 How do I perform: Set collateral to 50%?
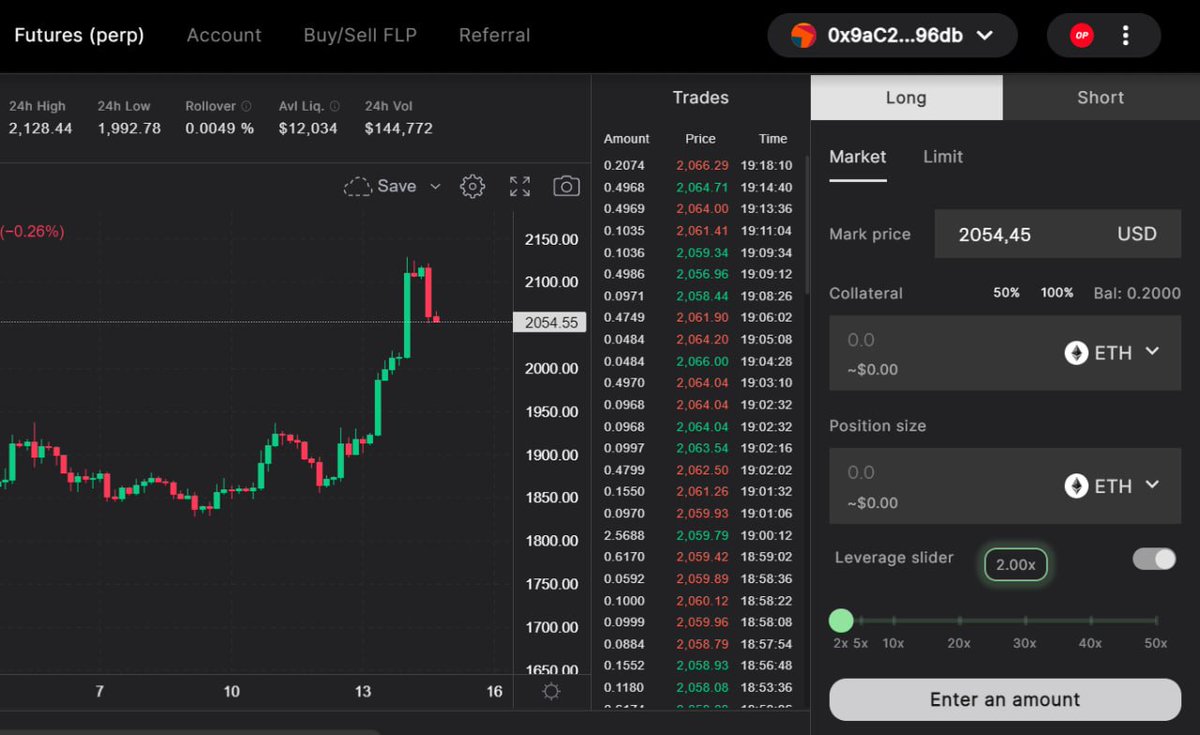coord(1006,293)
